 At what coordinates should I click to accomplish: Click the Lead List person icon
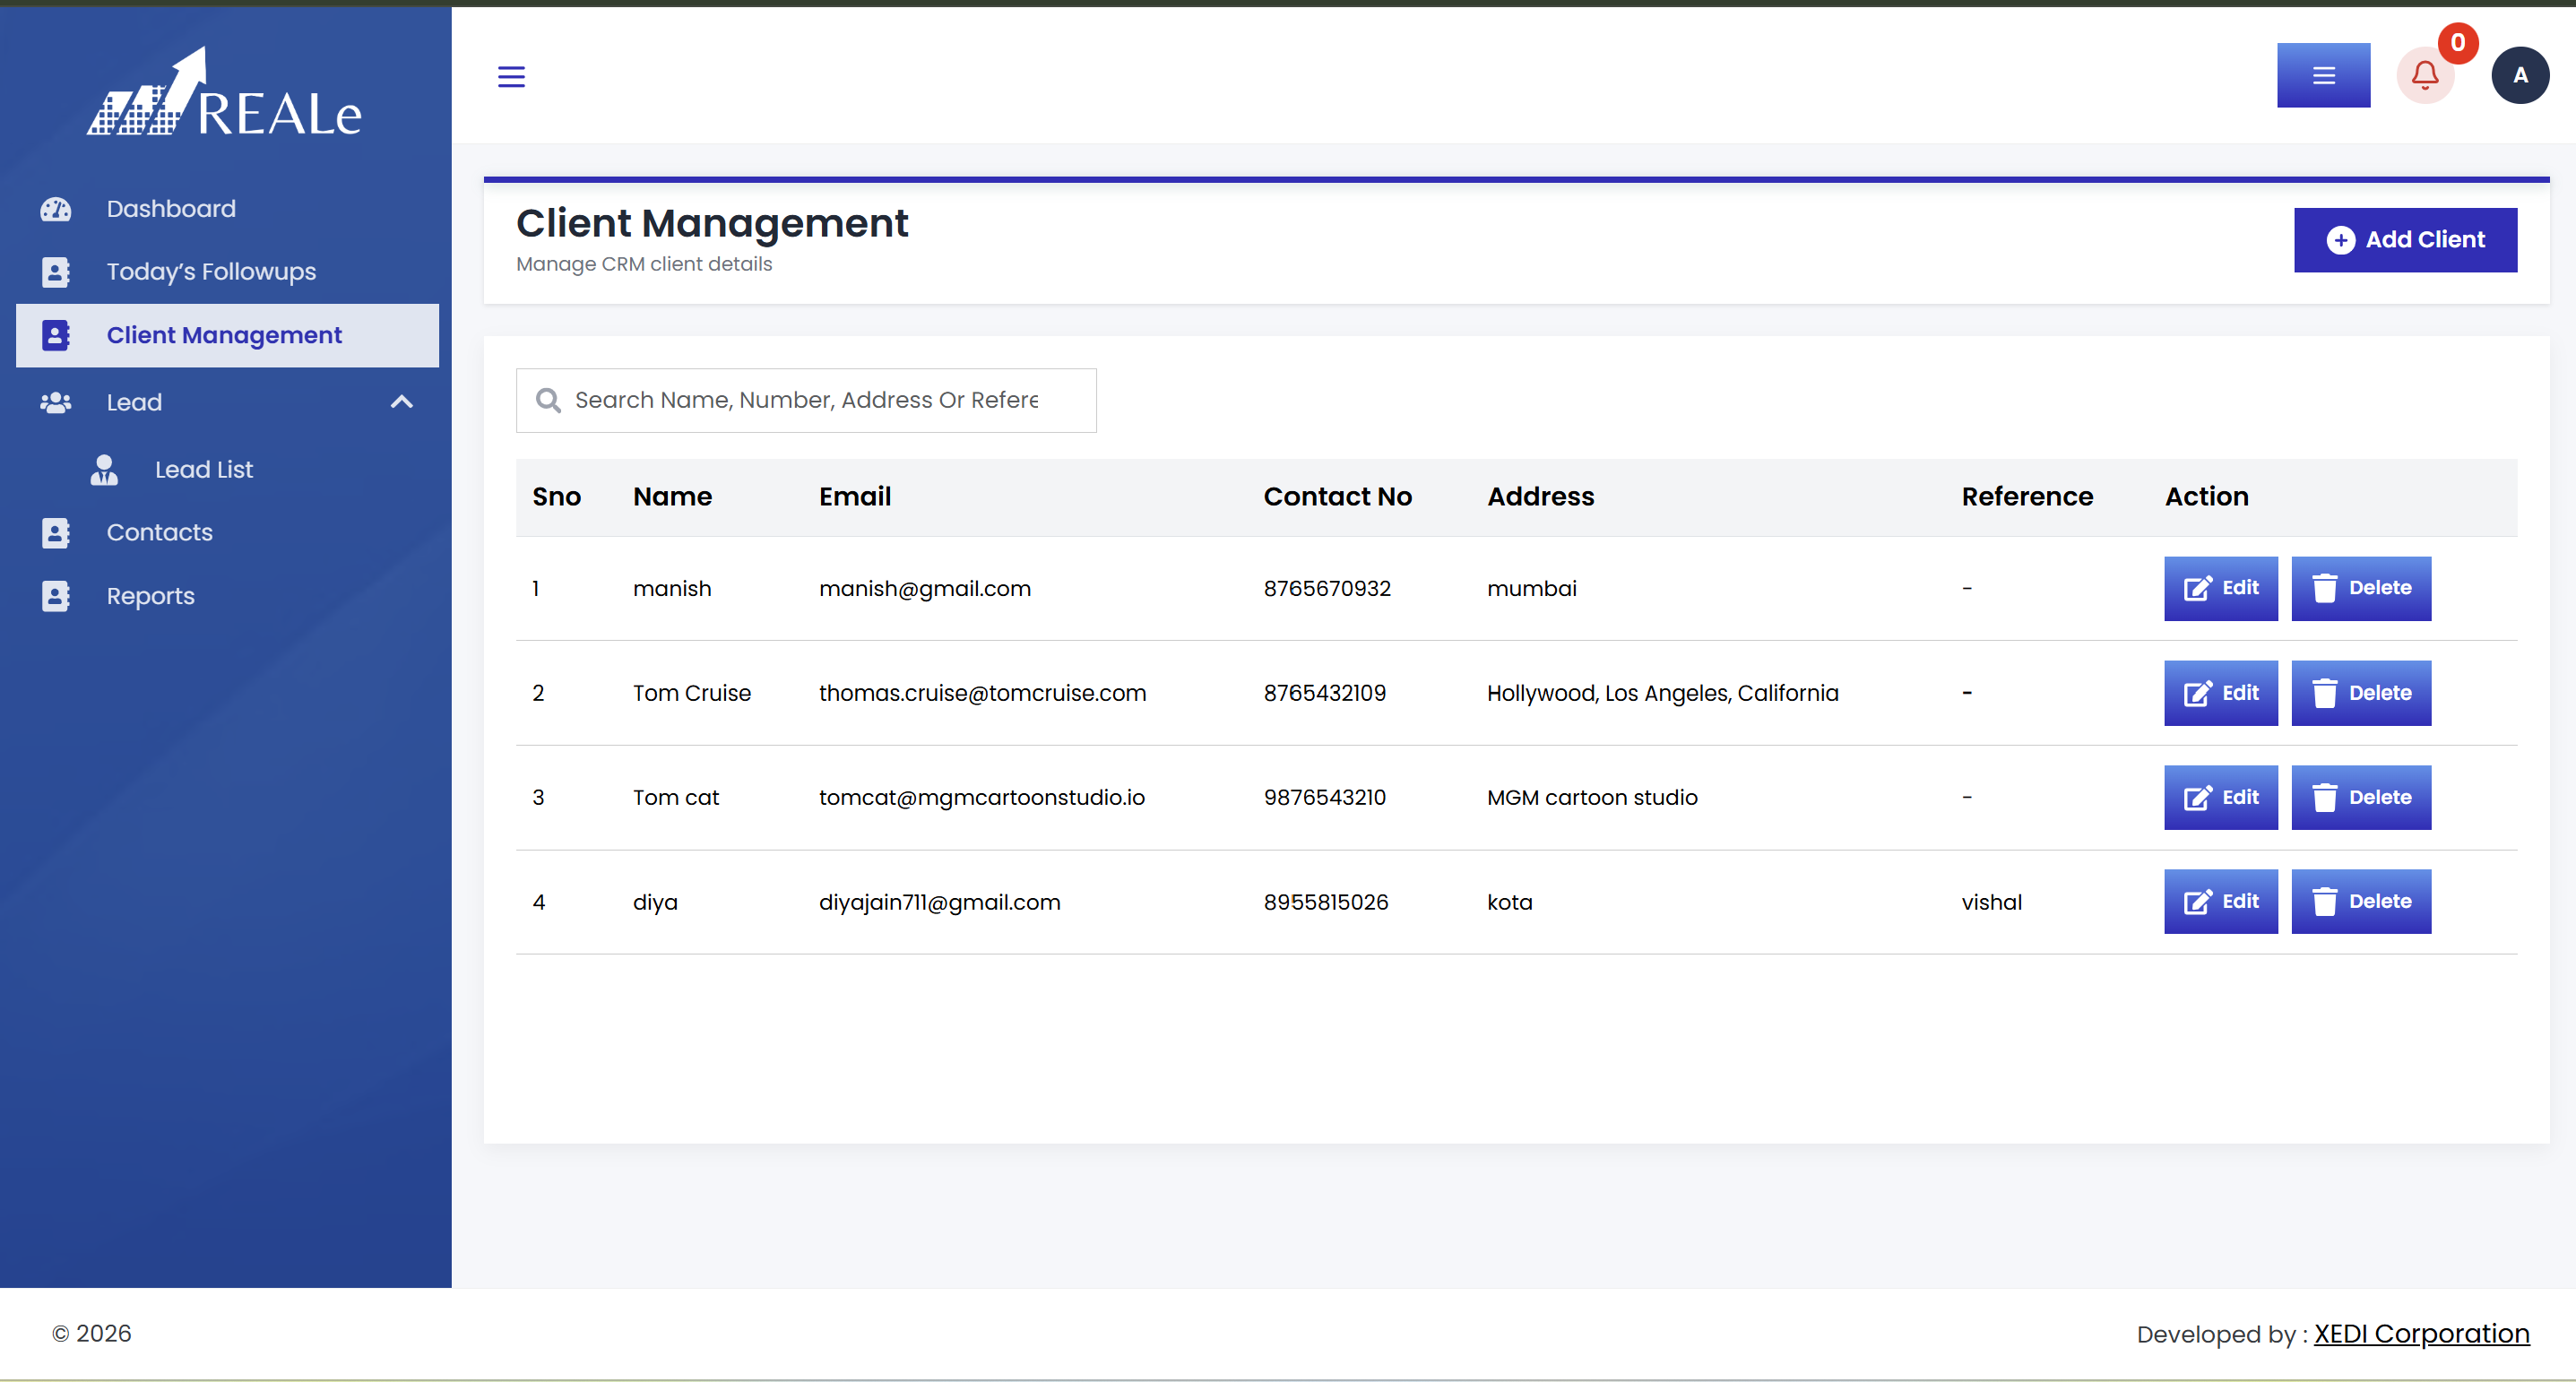(104, 469)
